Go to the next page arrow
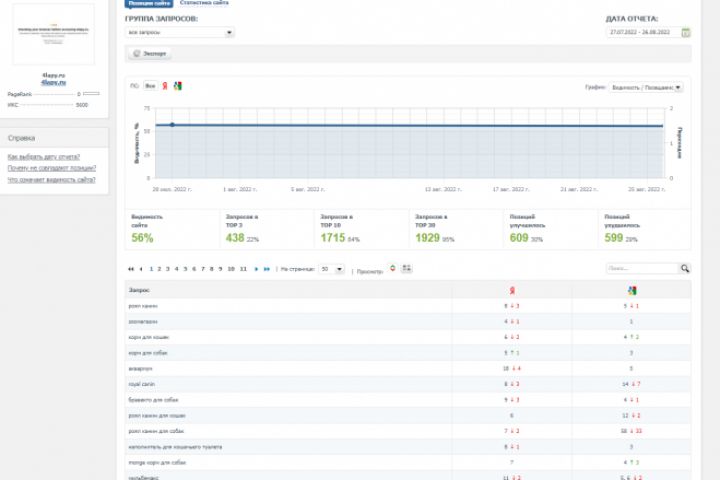Viewport: 720px width, 480px height. [256, 269]
